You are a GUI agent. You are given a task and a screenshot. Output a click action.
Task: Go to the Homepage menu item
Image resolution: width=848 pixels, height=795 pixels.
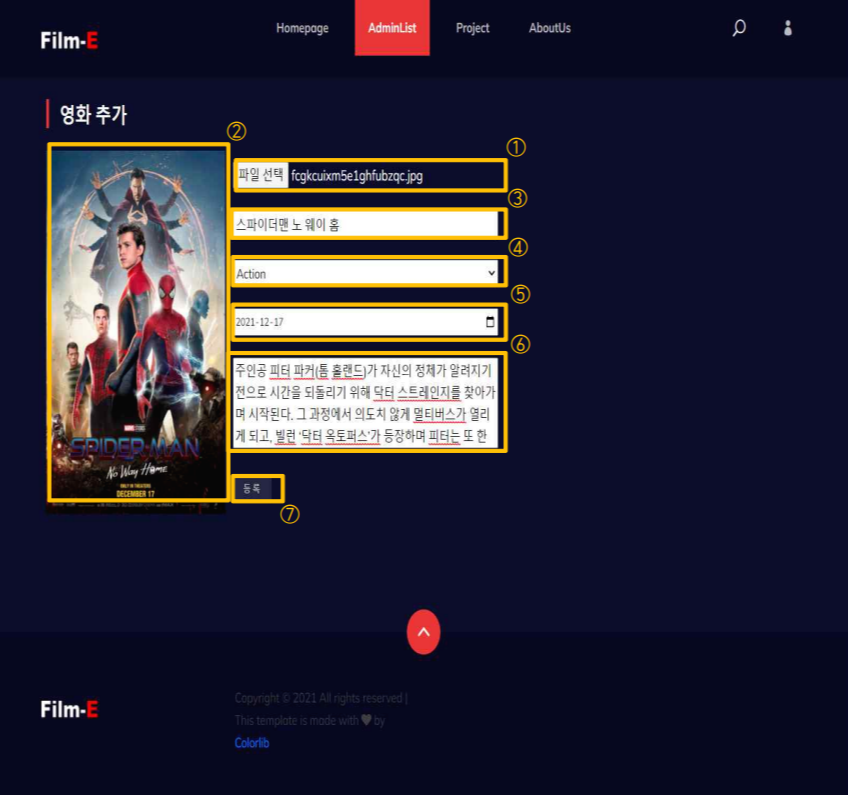pos(302,28)
